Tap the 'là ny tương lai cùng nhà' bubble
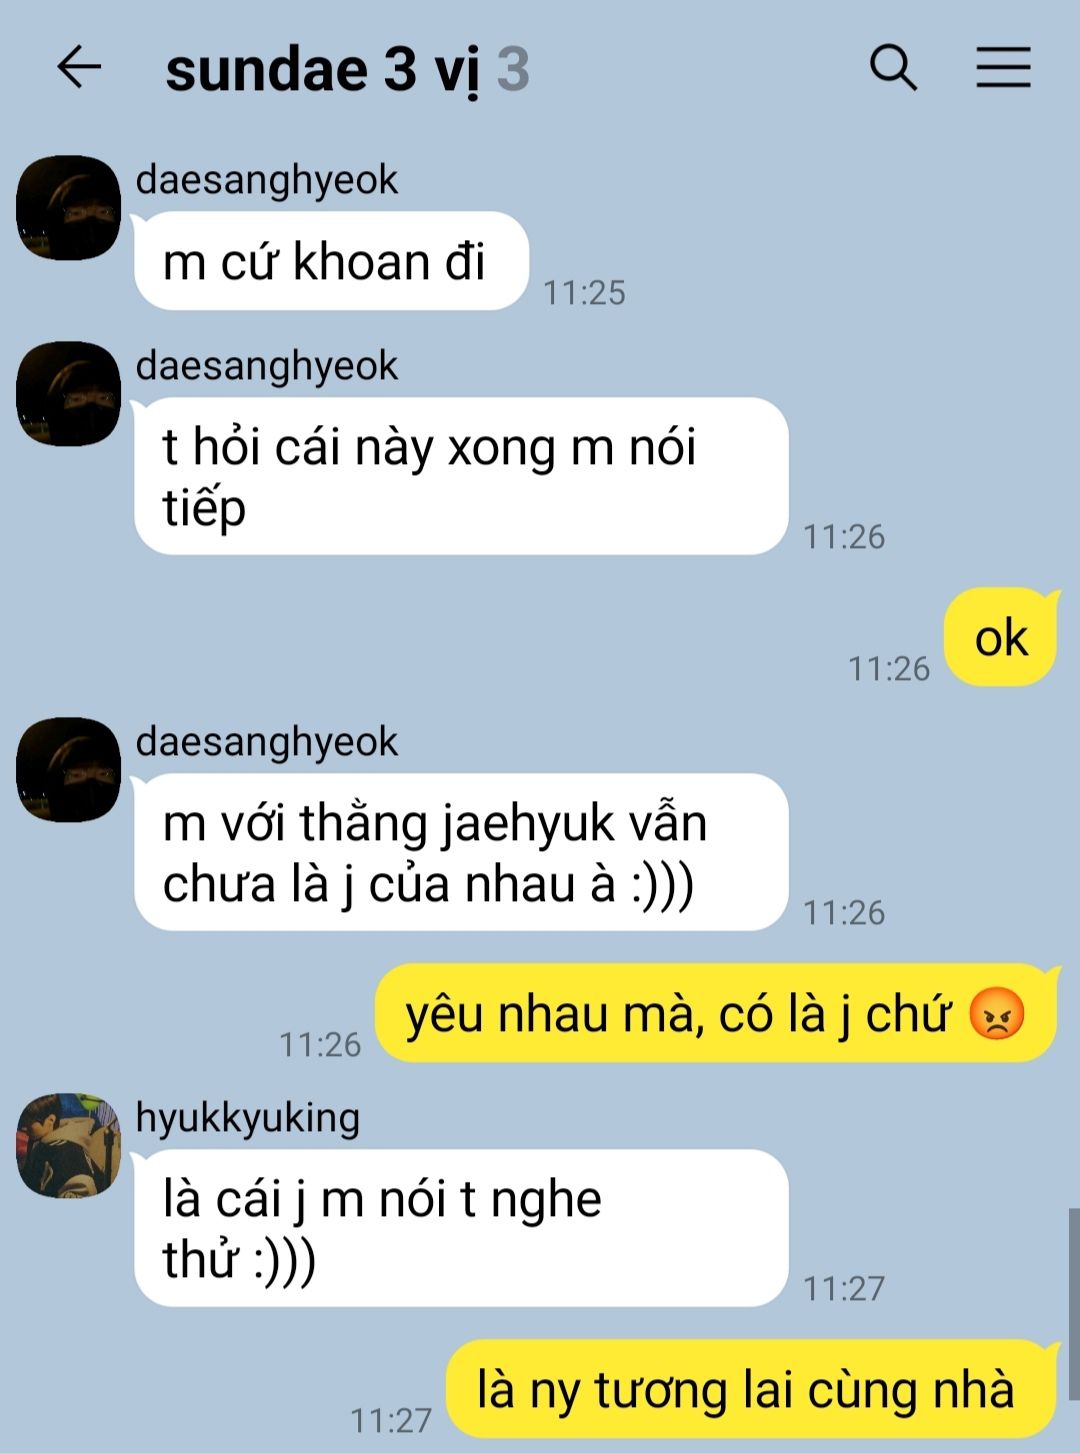Screen dimensions: 1080x1453 point(751,1389)
